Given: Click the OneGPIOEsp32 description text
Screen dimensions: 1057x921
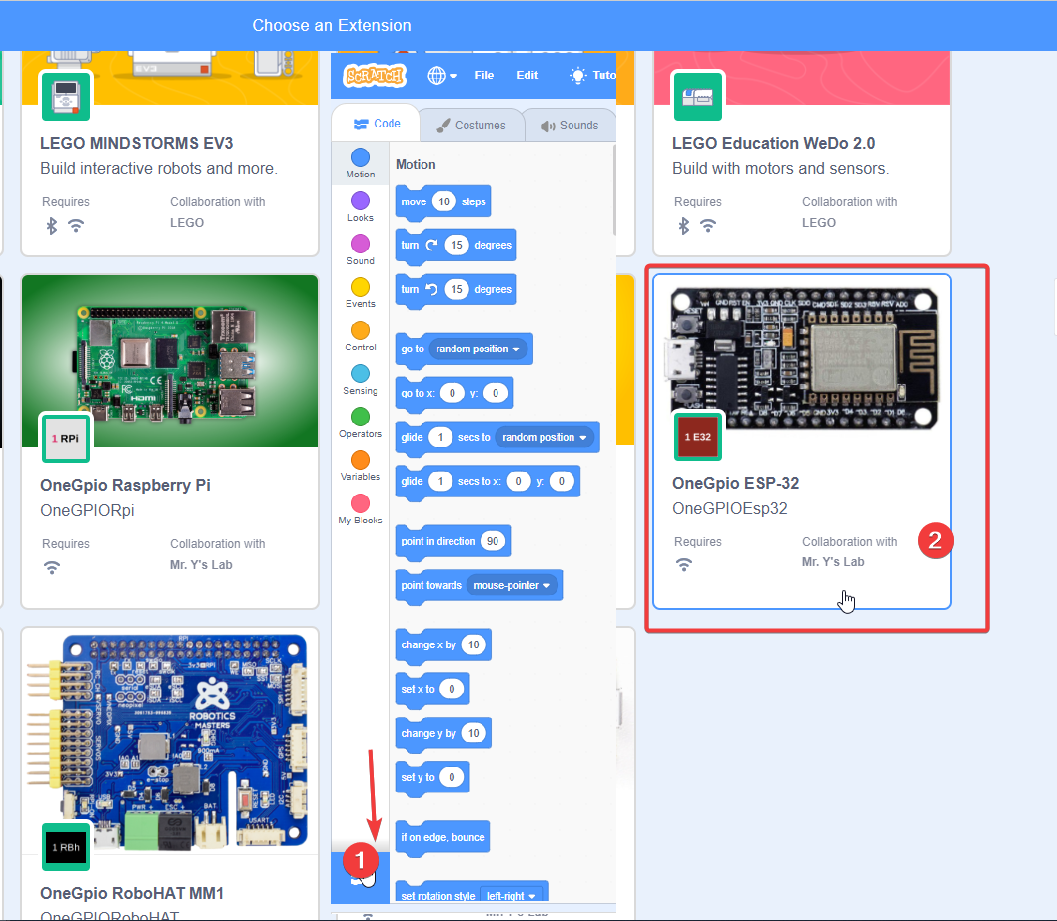Looking at the screenshot, I should (729, 508).
